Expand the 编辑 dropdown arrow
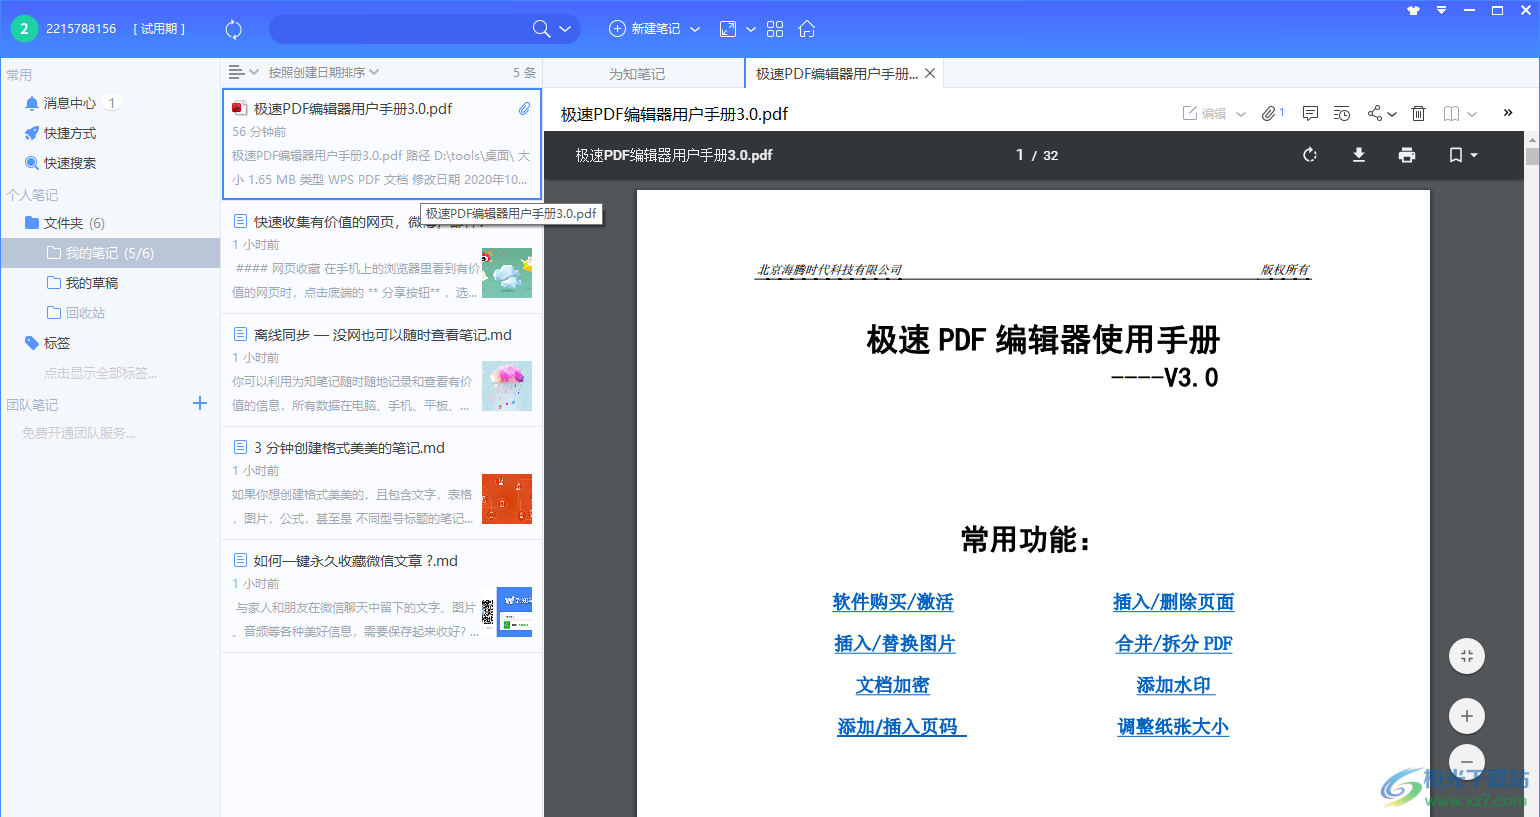Viewport: 1540px width, 817px height. tap(1241, 114)
